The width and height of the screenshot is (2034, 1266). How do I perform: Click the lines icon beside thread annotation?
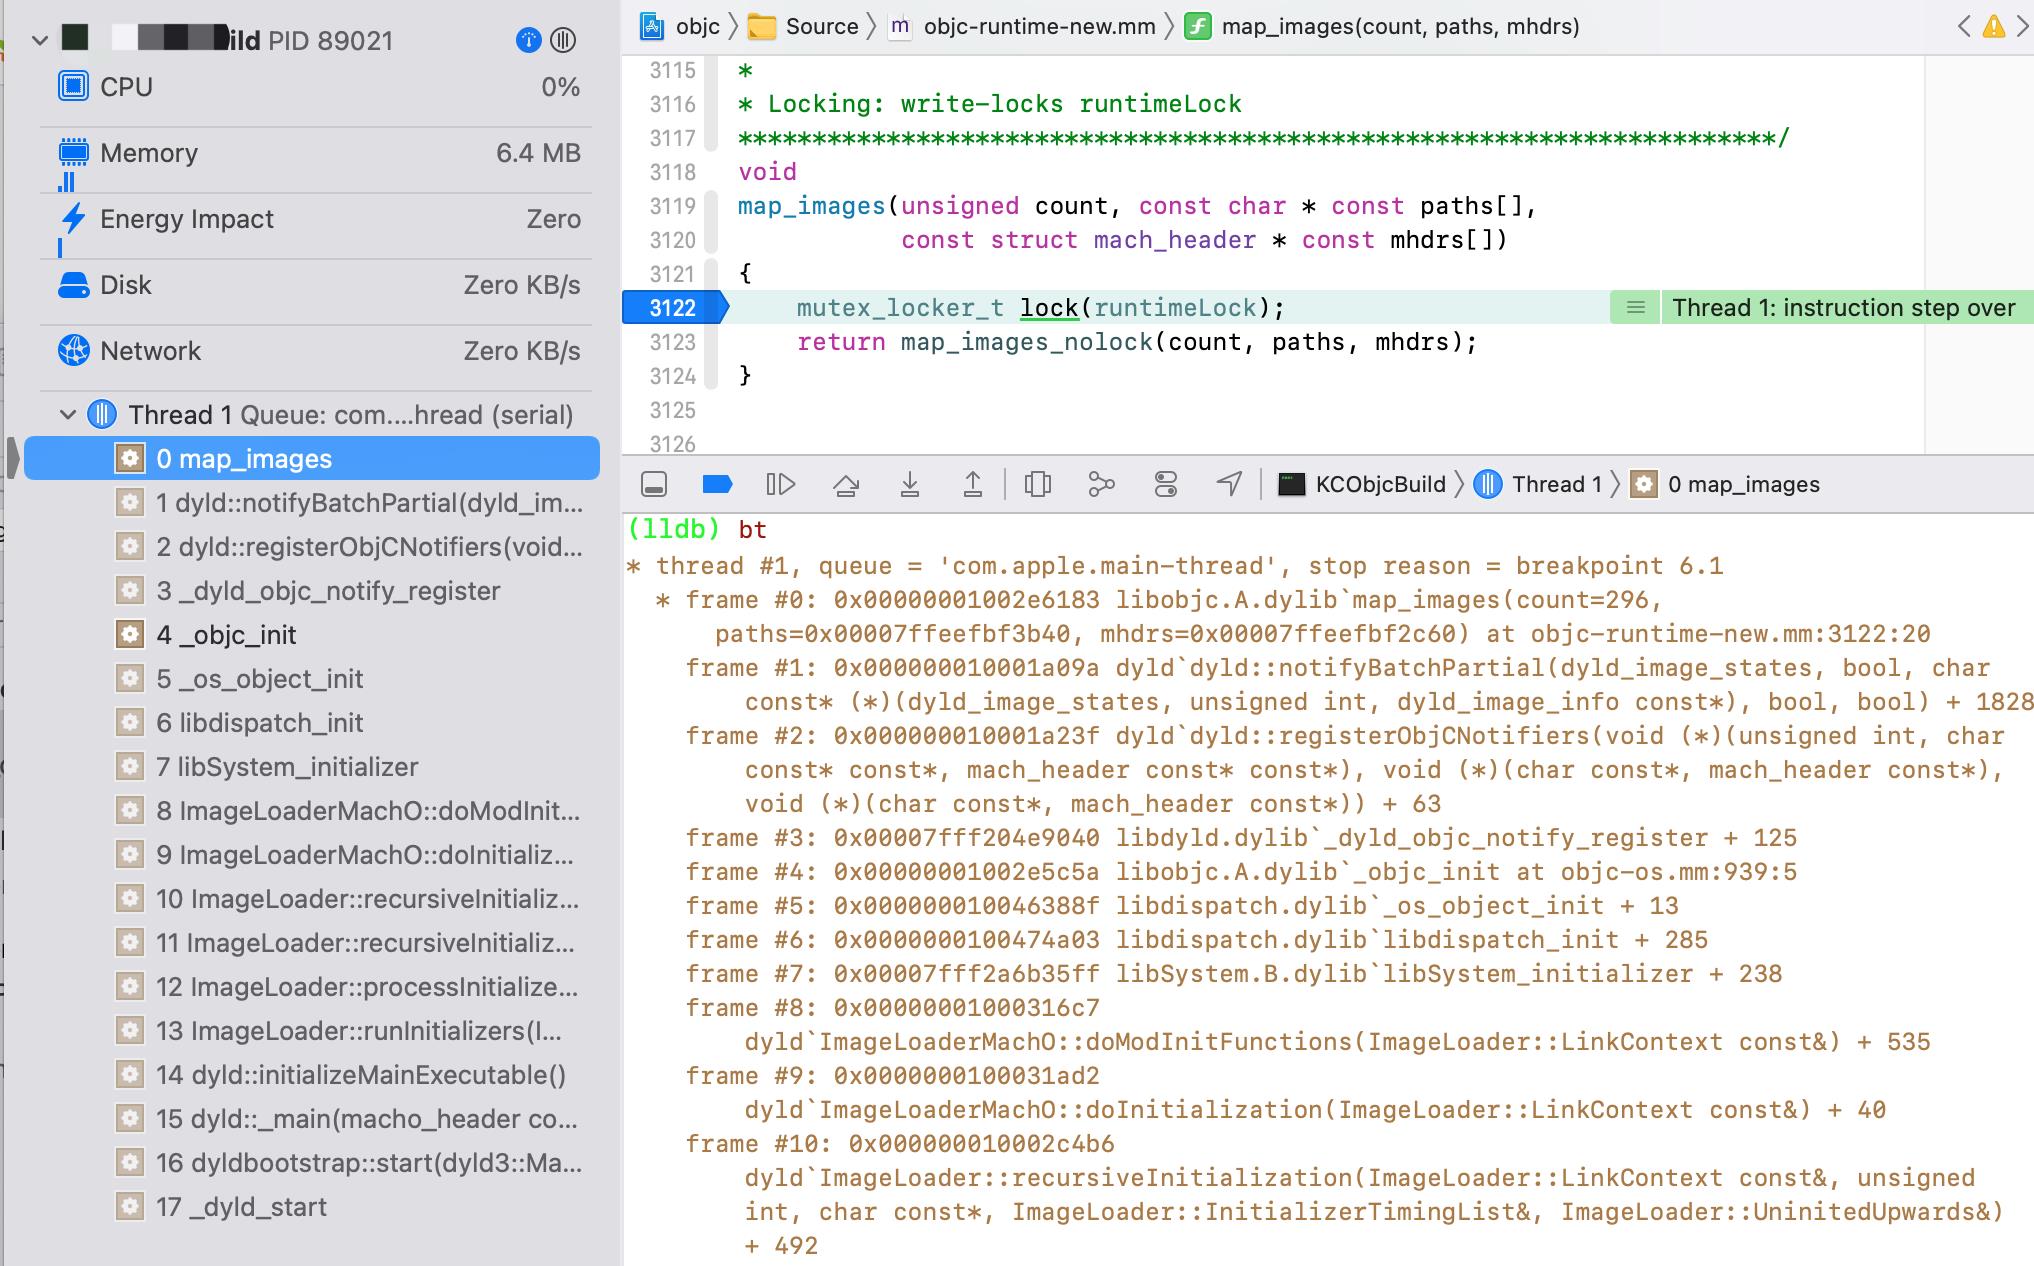click(1635, 308)
